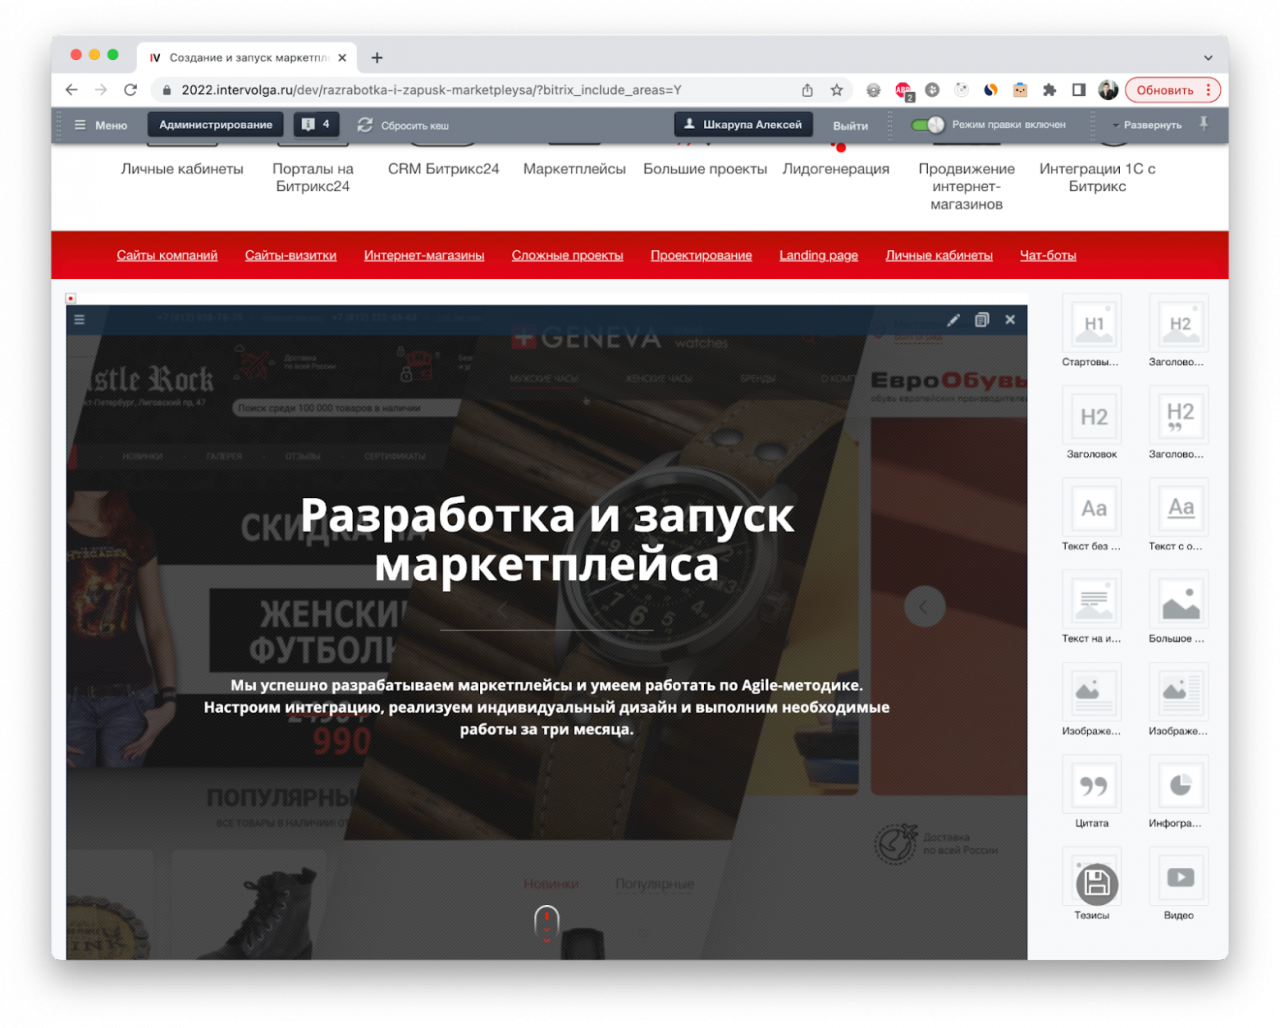Click the Сбросить кеш refresh button
Image resolution: width=1280 pixels, height=1028 pixels.
point(403,125)
